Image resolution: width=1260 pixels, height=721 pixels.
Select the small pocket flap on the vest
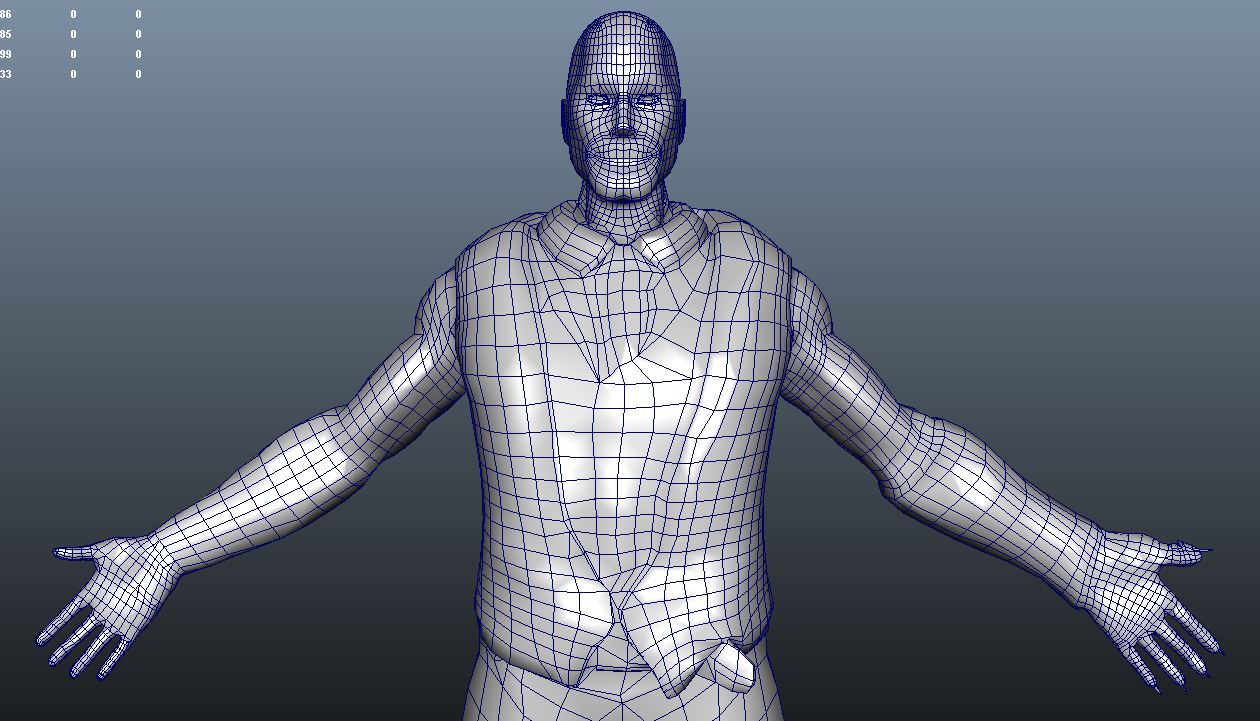coord(731,665)
